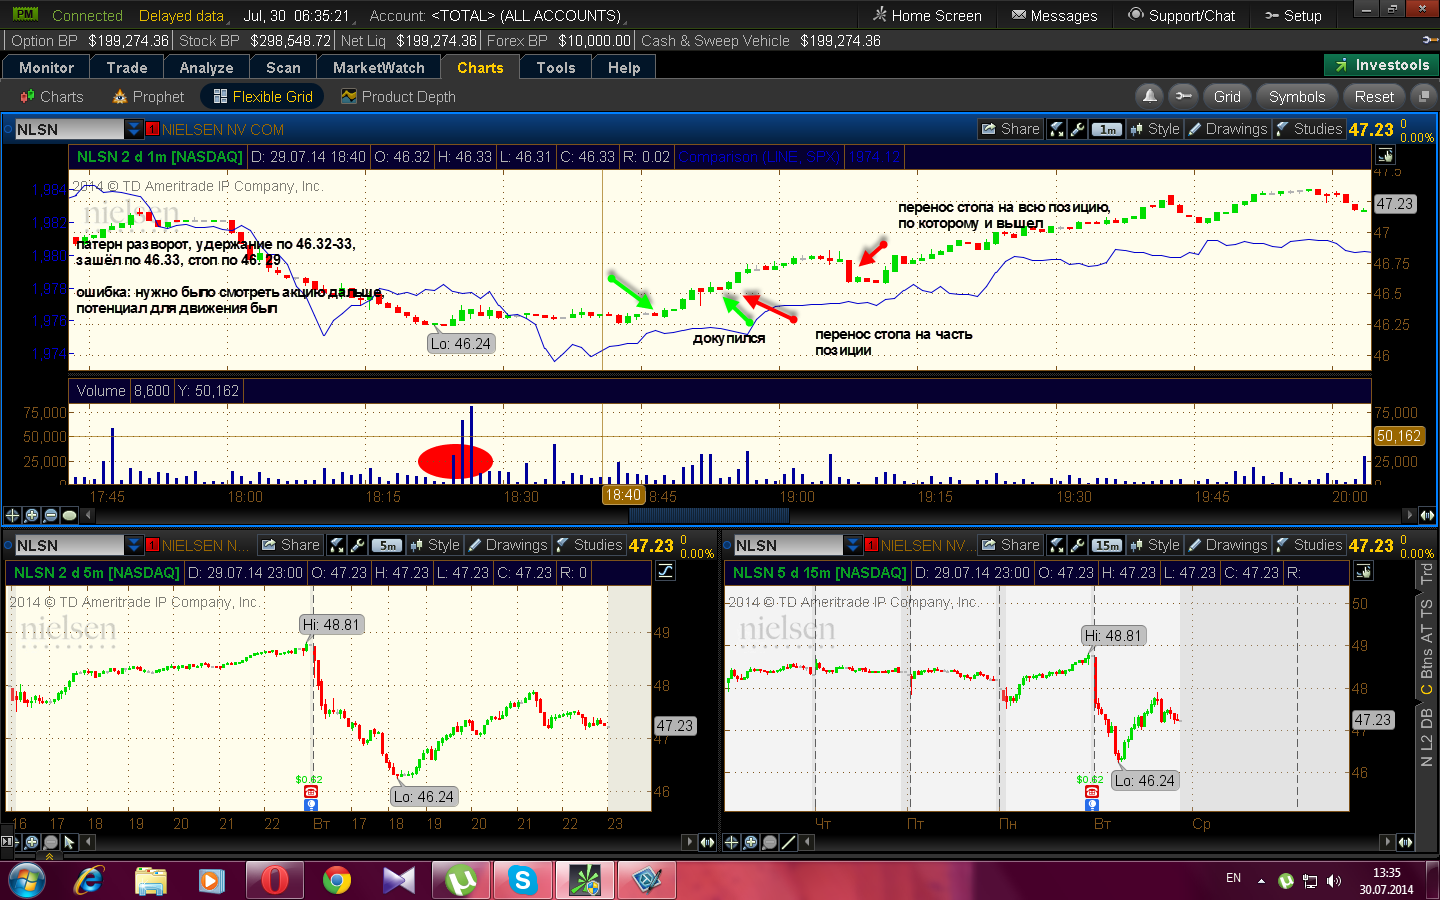Open the Drawings menu on the top NLSN chart
This screenshot has width=1440, height=900.
click(x=1228, y=129)
